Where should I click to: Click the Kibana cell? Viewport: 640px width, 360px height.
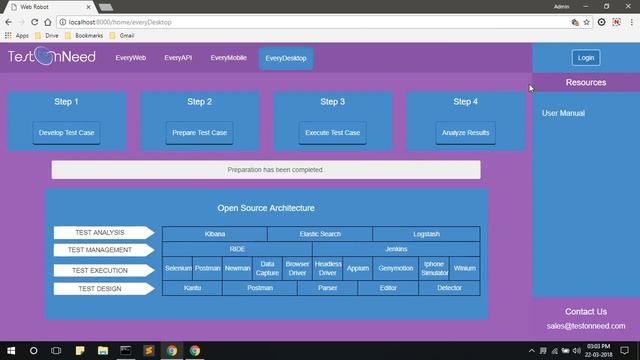coord(215,234)
